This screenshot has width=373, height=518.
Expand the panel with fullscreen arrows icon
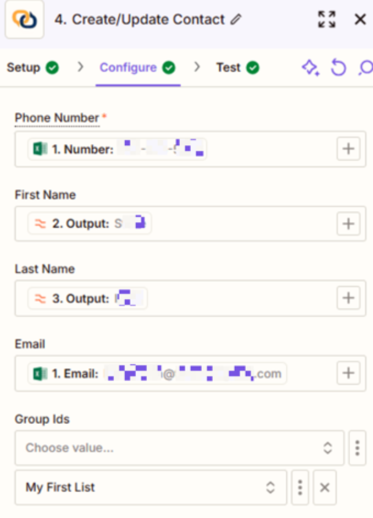click(x=327, y=19)
